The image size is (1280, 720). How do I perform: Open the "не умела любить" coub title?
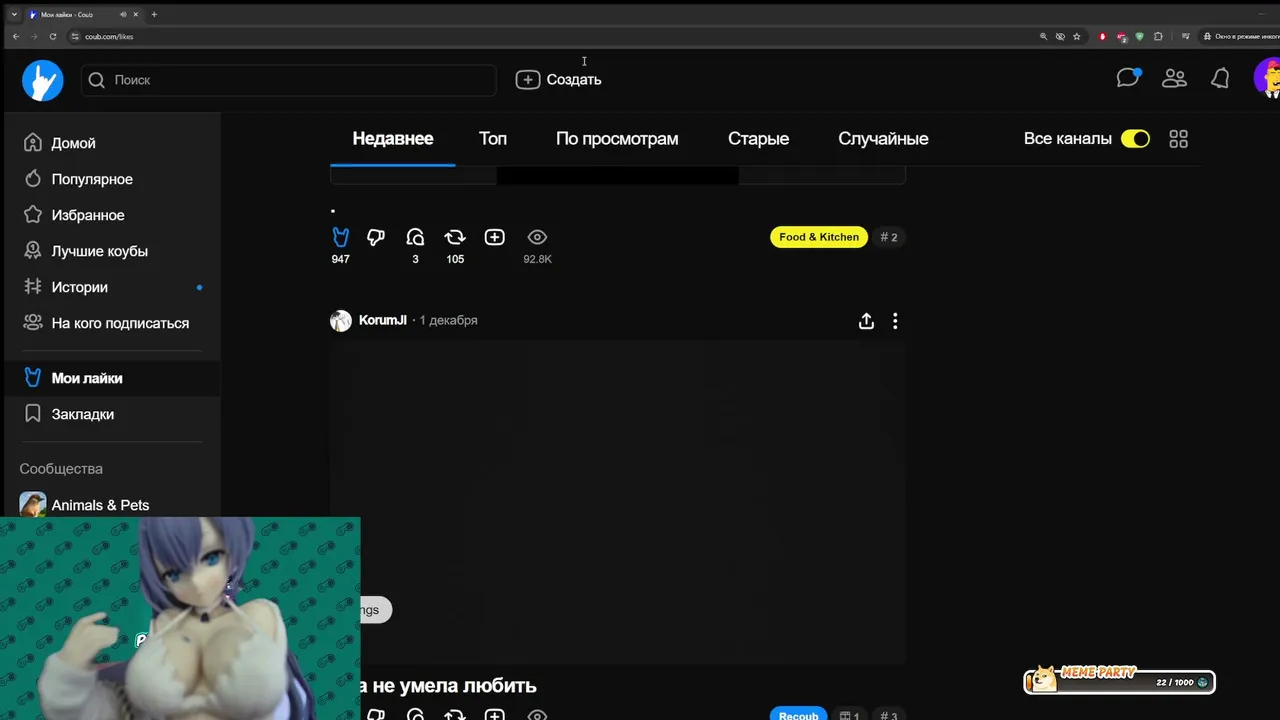coord(448,686)
